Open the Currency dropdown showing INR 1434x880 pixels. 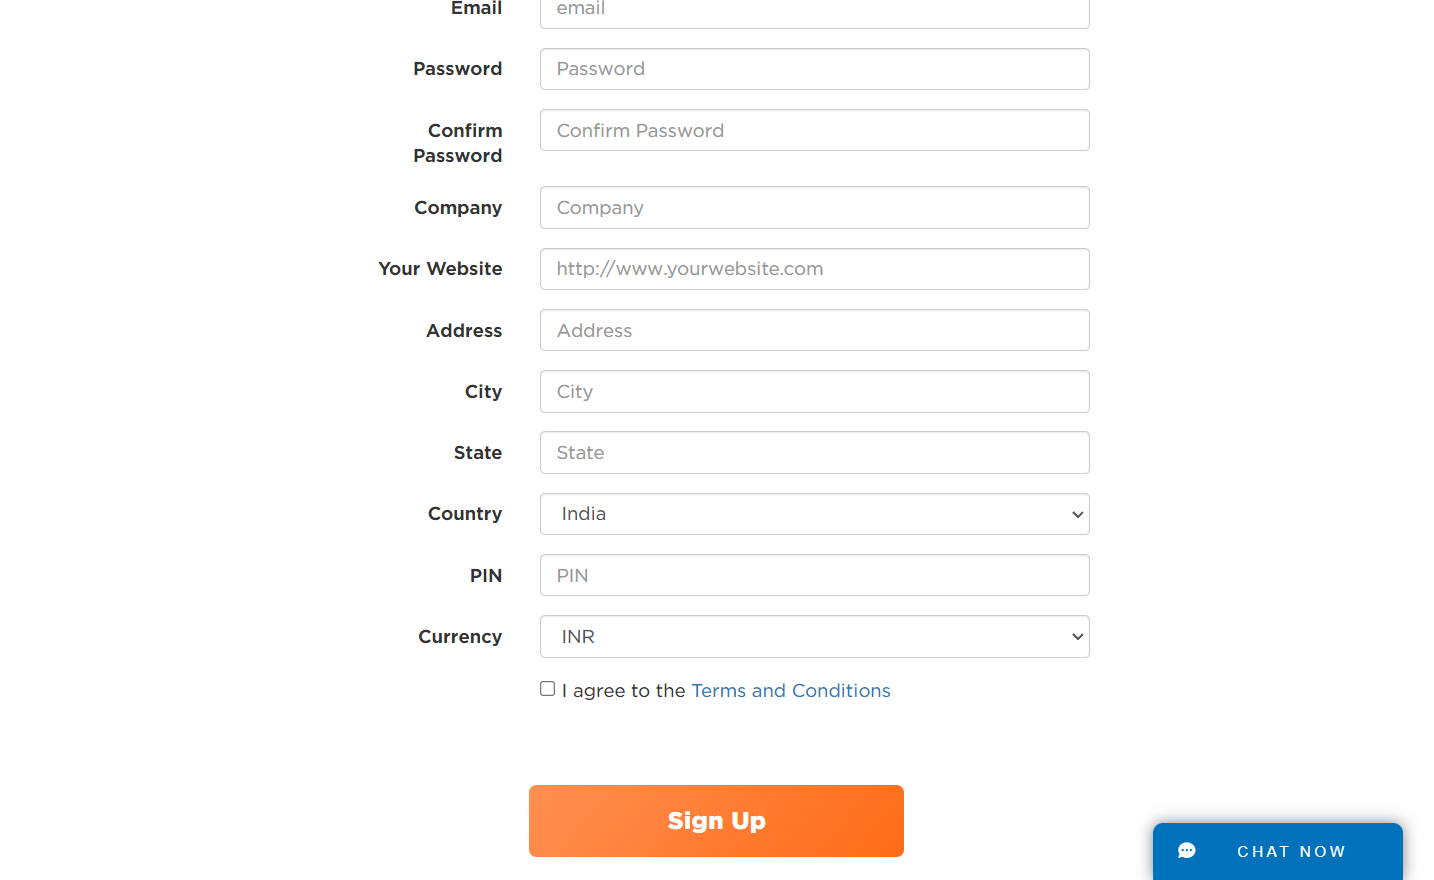click(814, 637)
